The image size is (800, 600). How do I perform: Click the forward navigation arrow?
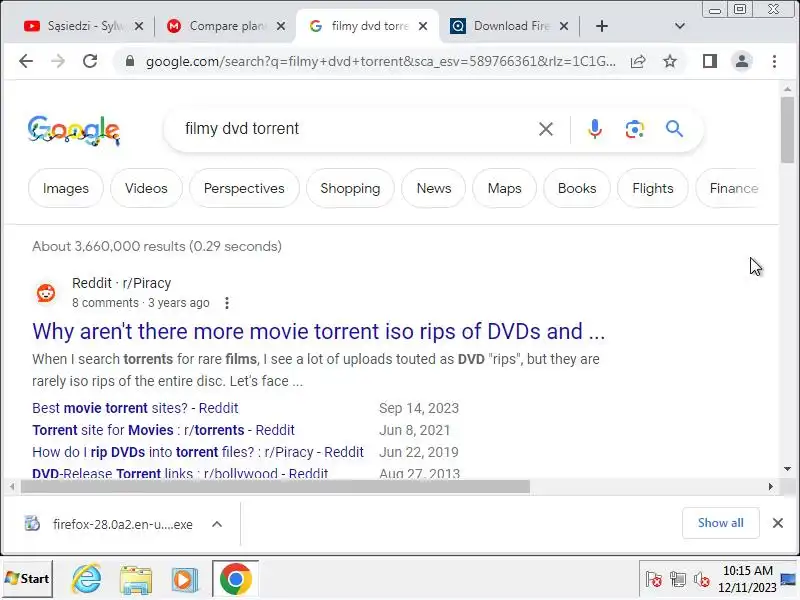click(58, 61)
